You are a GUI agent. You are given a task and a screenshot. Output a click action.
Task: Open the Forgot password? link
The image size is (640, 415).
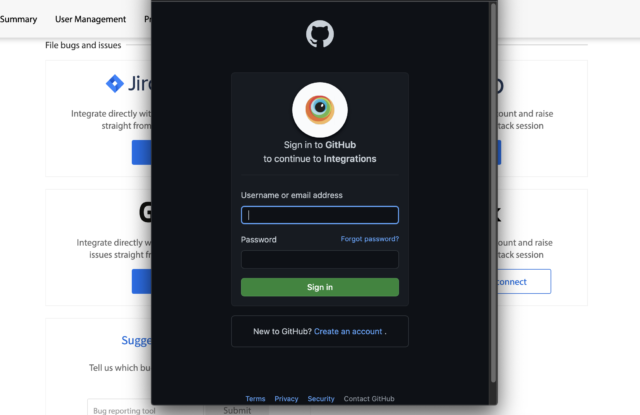(370, 239)
